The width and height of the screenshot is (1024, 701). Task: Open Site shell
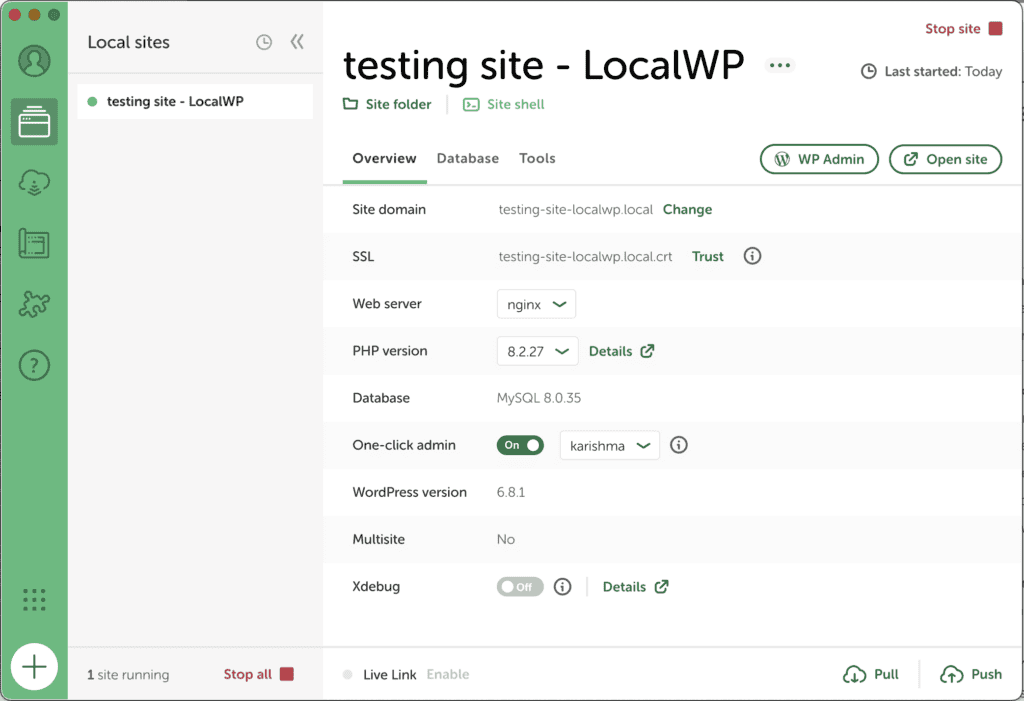click(504, 104)
